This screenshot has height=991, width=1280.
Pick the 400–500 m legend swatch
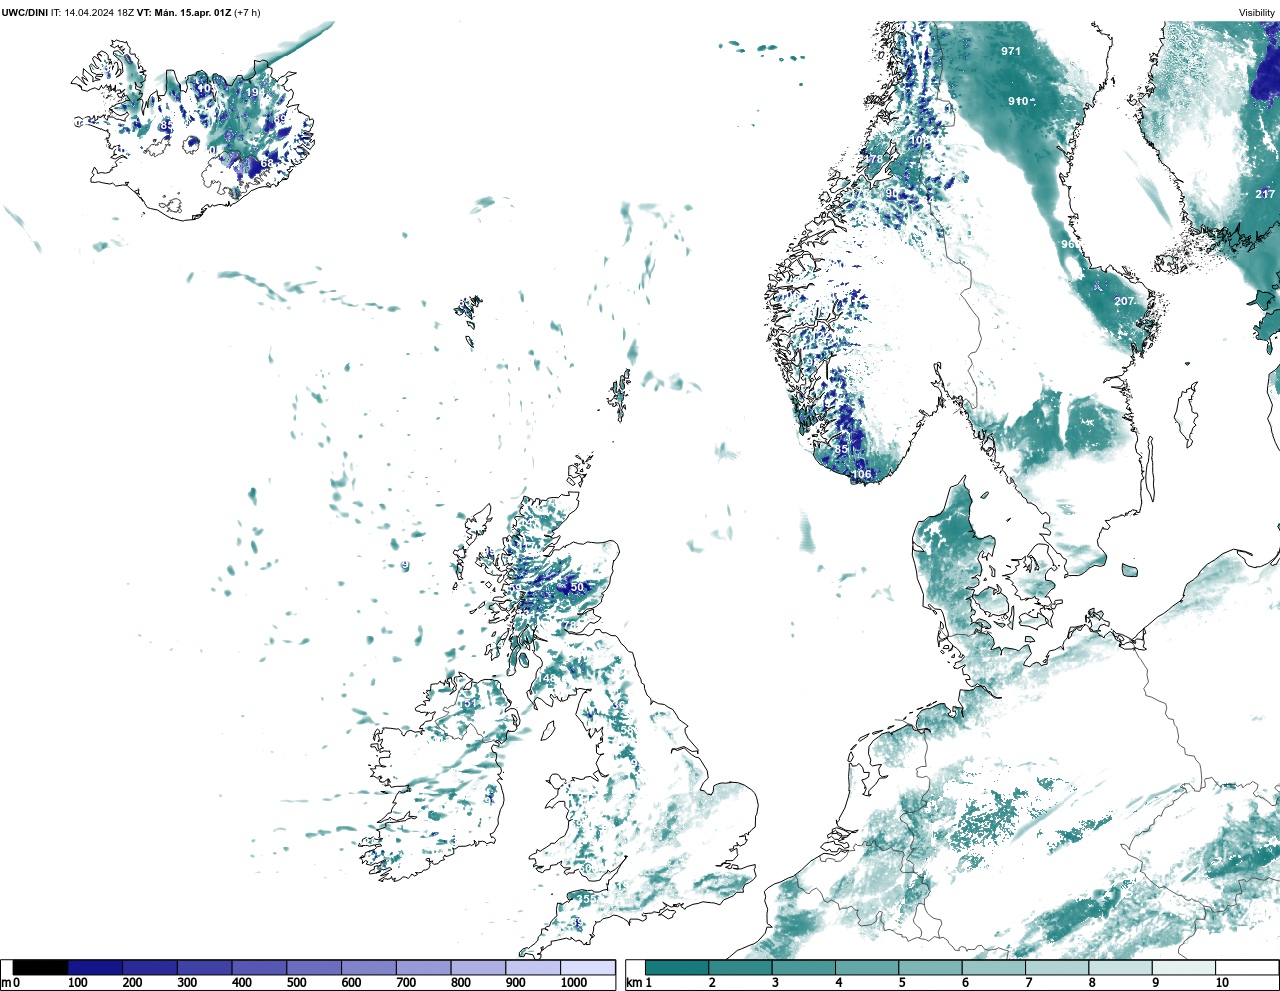259,967
